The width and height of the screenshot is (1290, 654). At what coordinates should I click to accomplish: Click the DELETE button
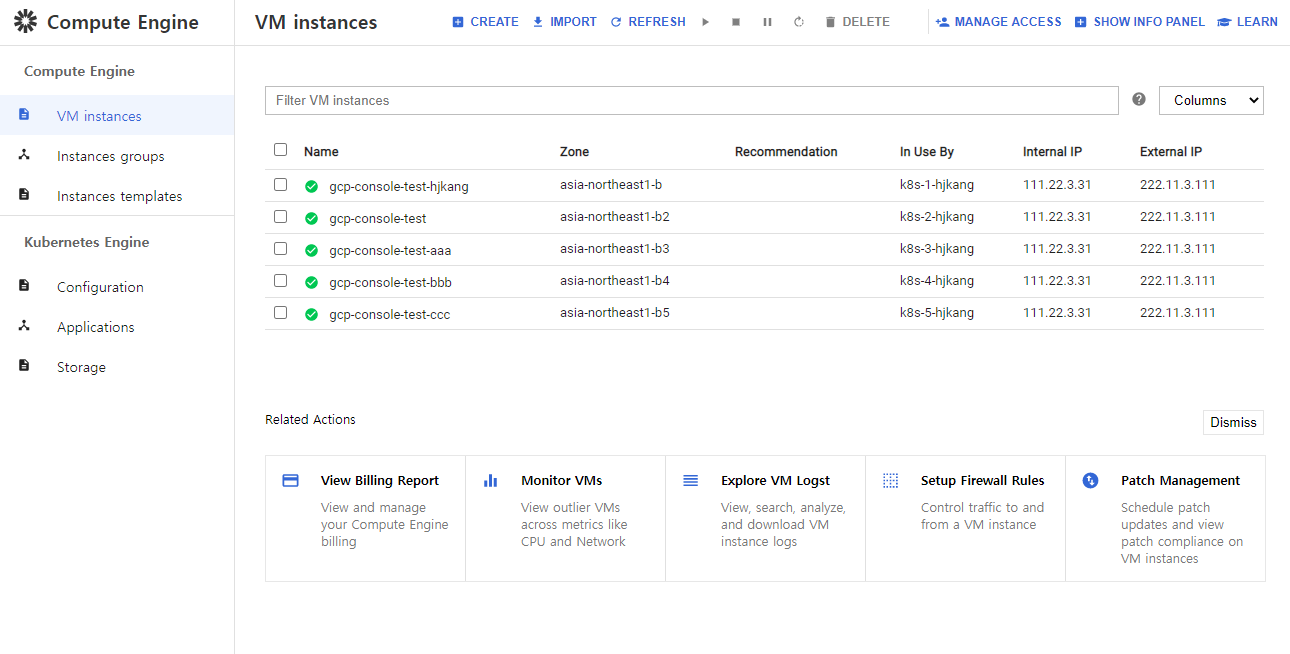(857, 22)
